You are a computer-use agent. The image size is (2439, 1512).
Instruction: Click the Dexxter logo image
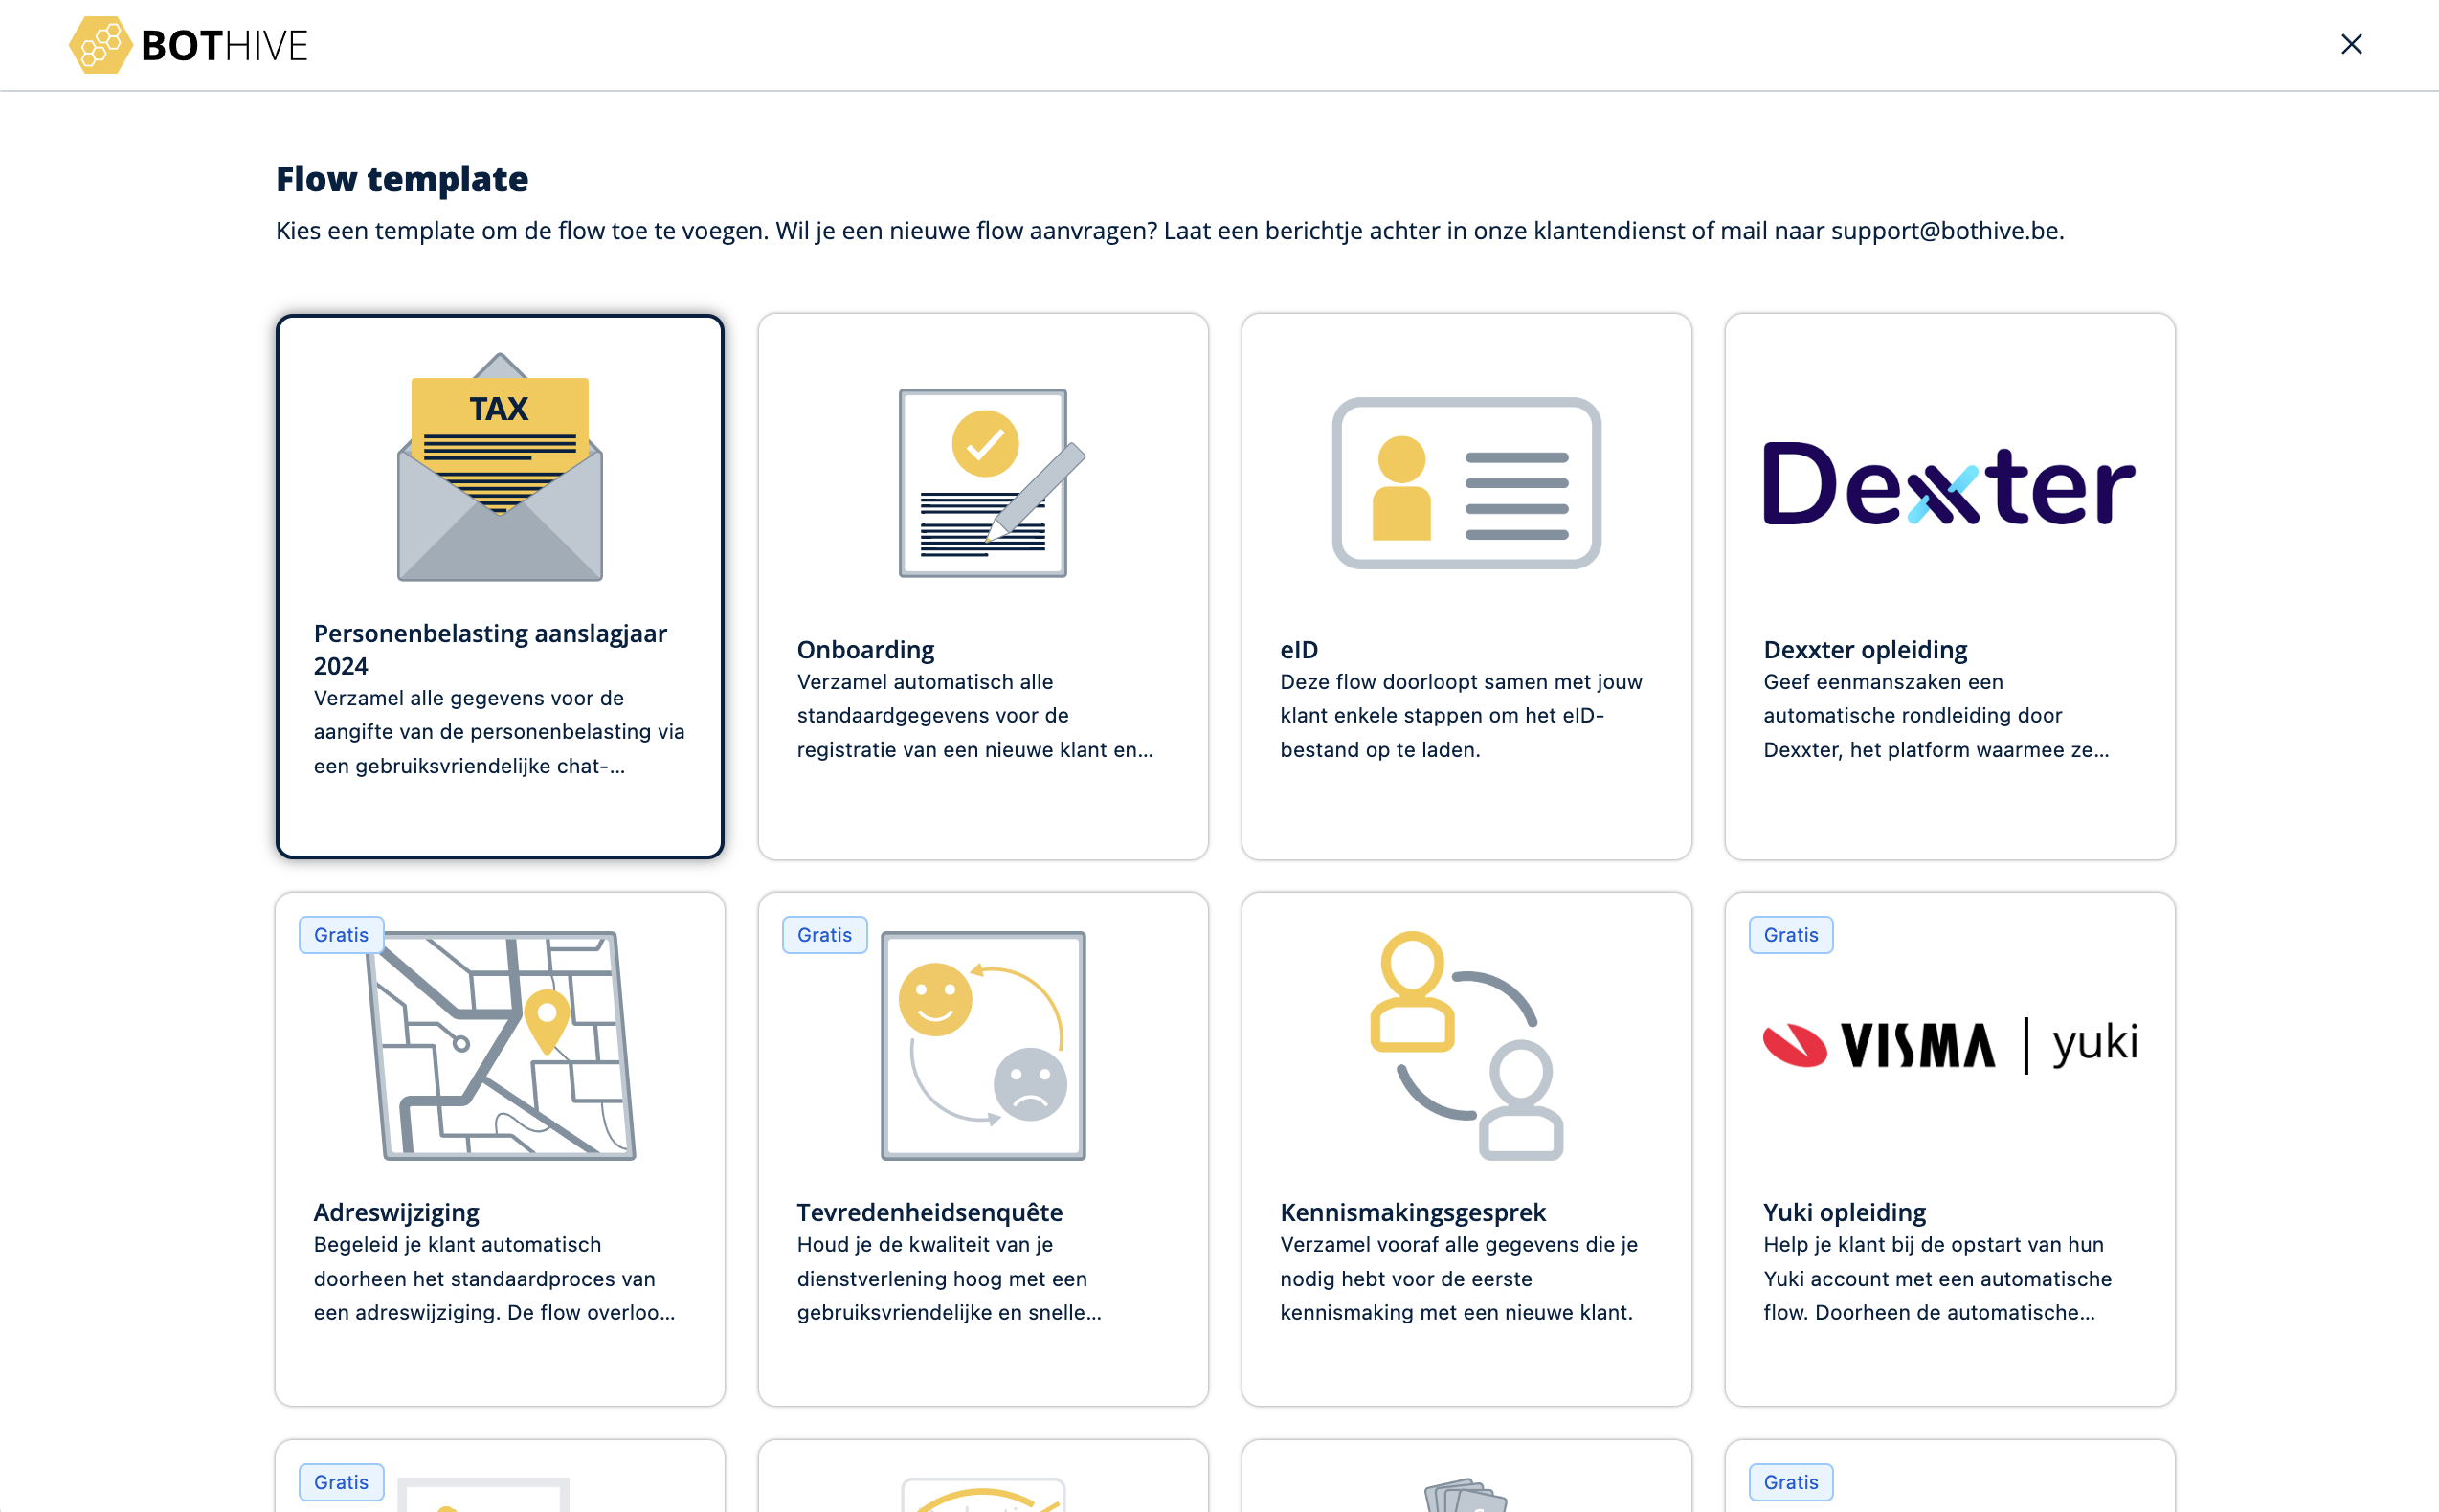pos(1948,484)
